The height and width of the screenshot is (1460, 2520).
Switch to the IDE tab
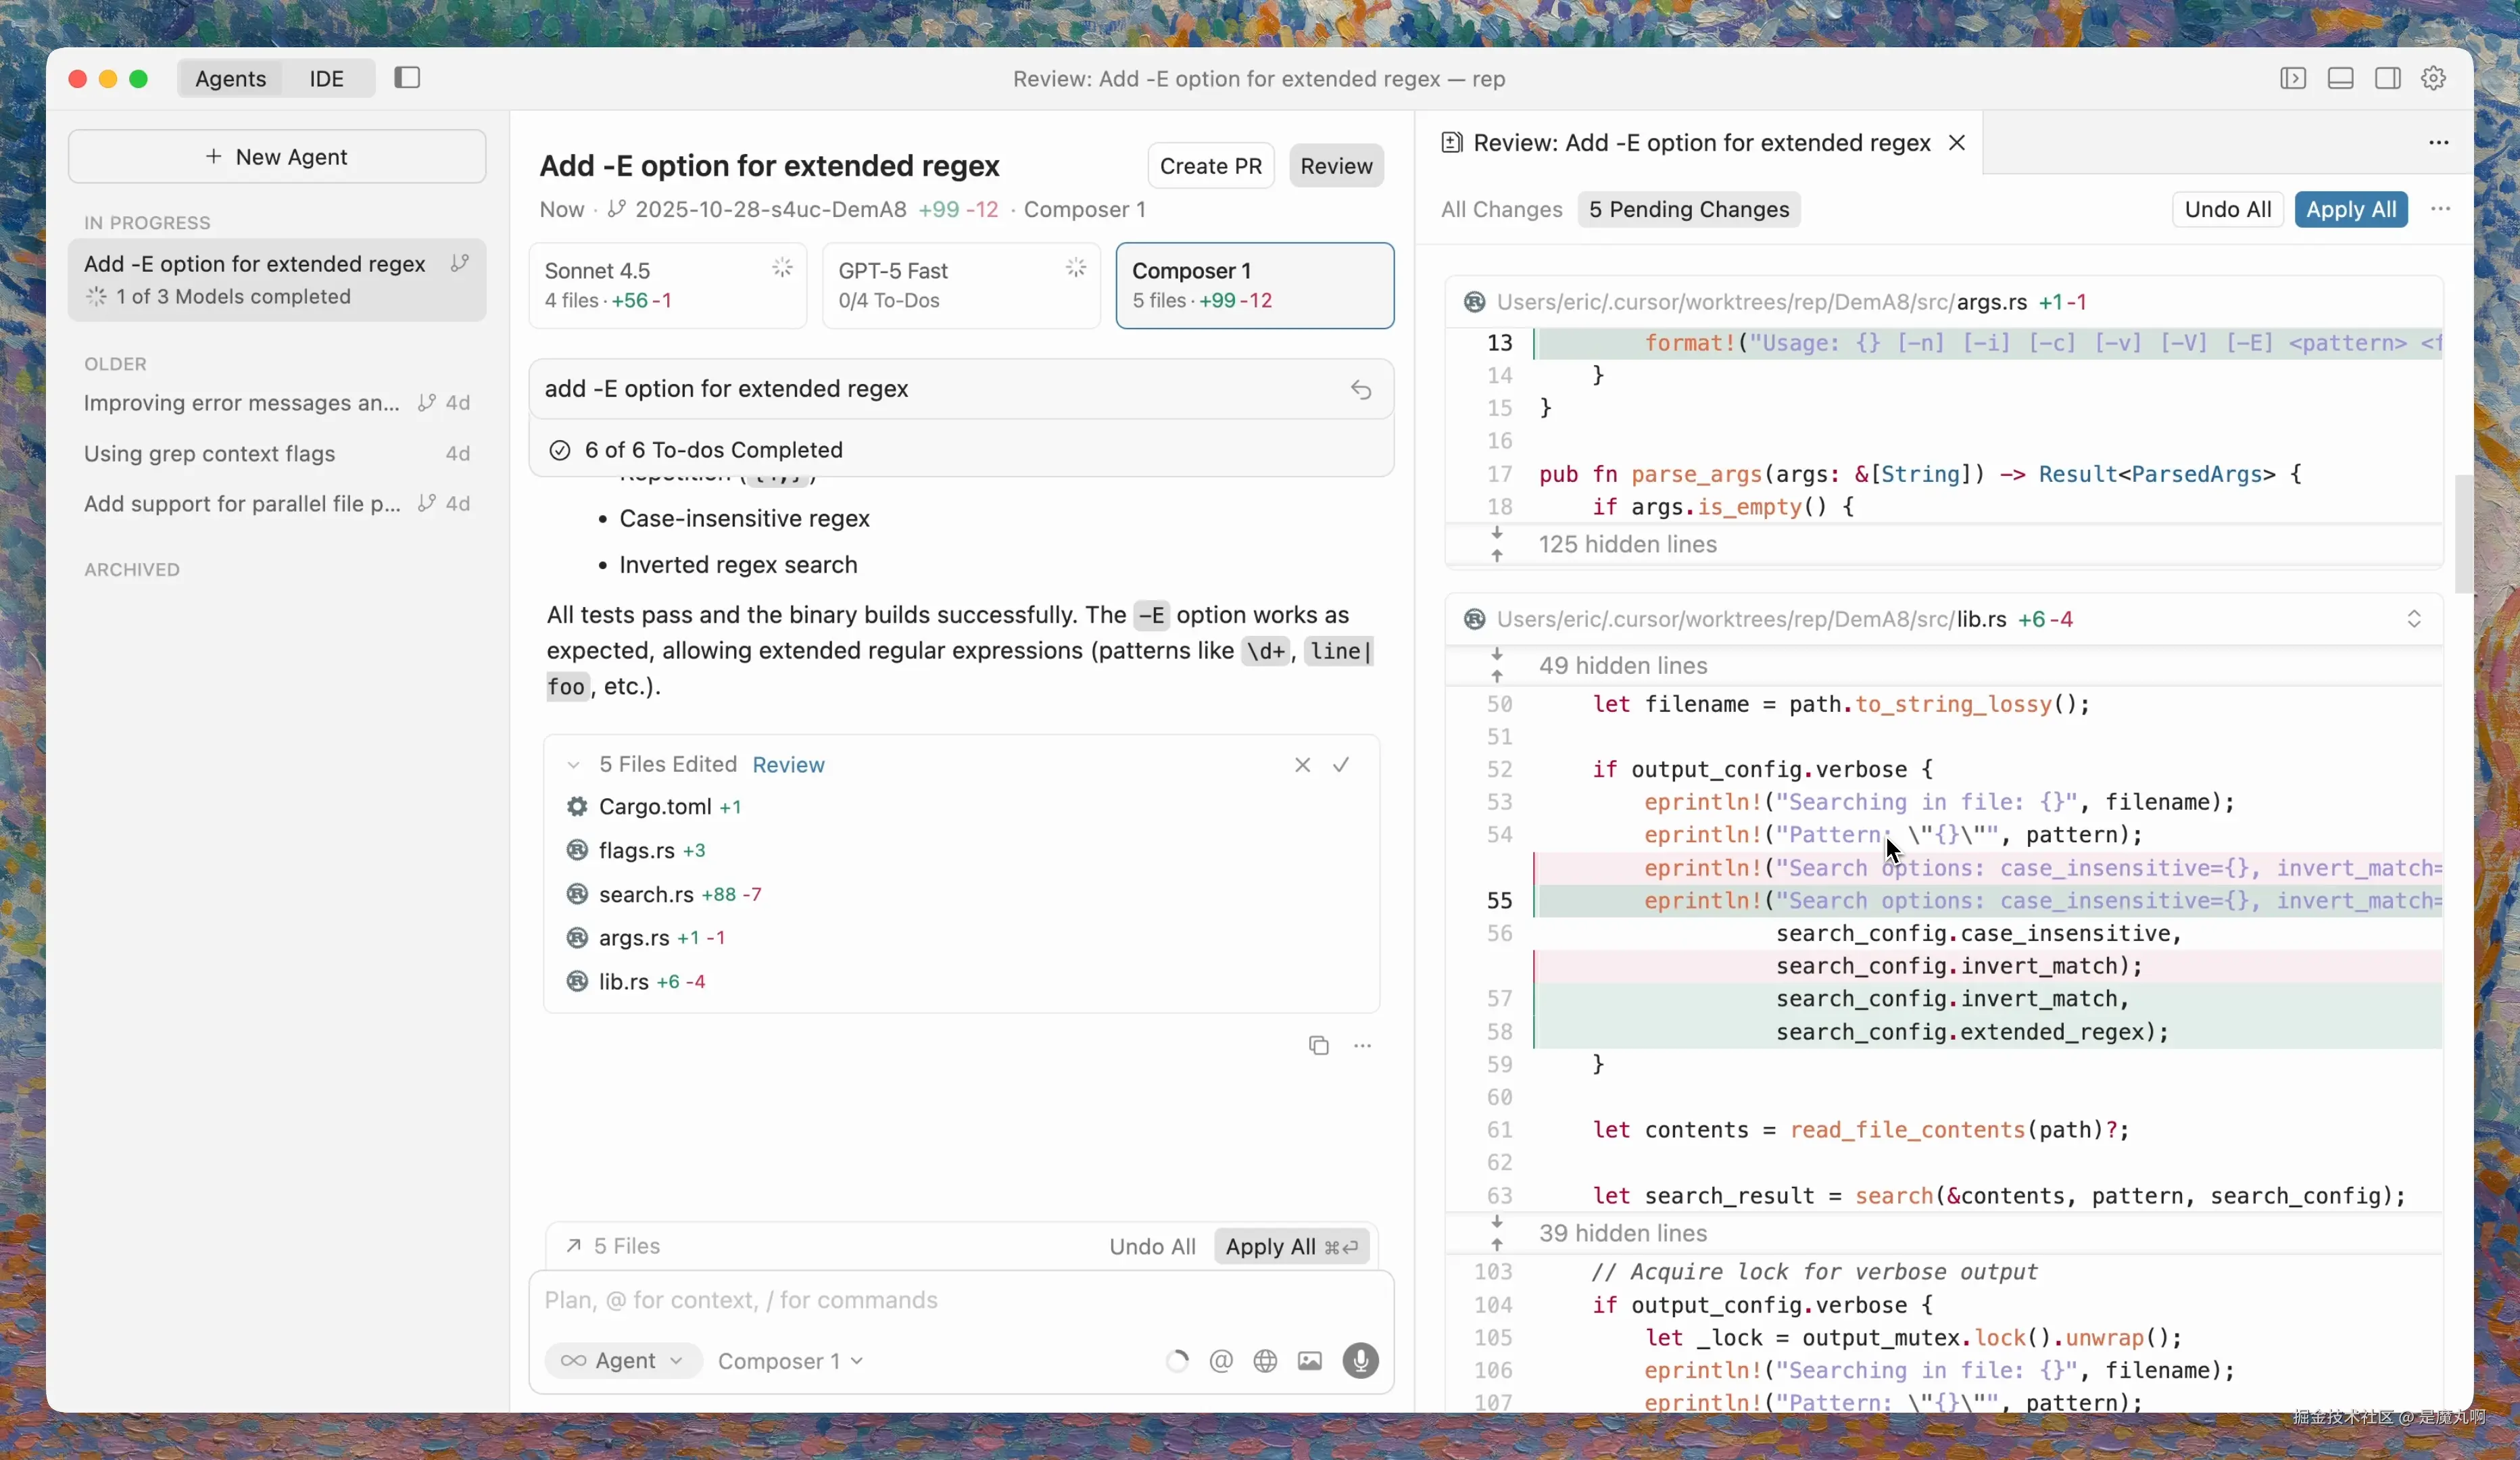pos(326,78)
